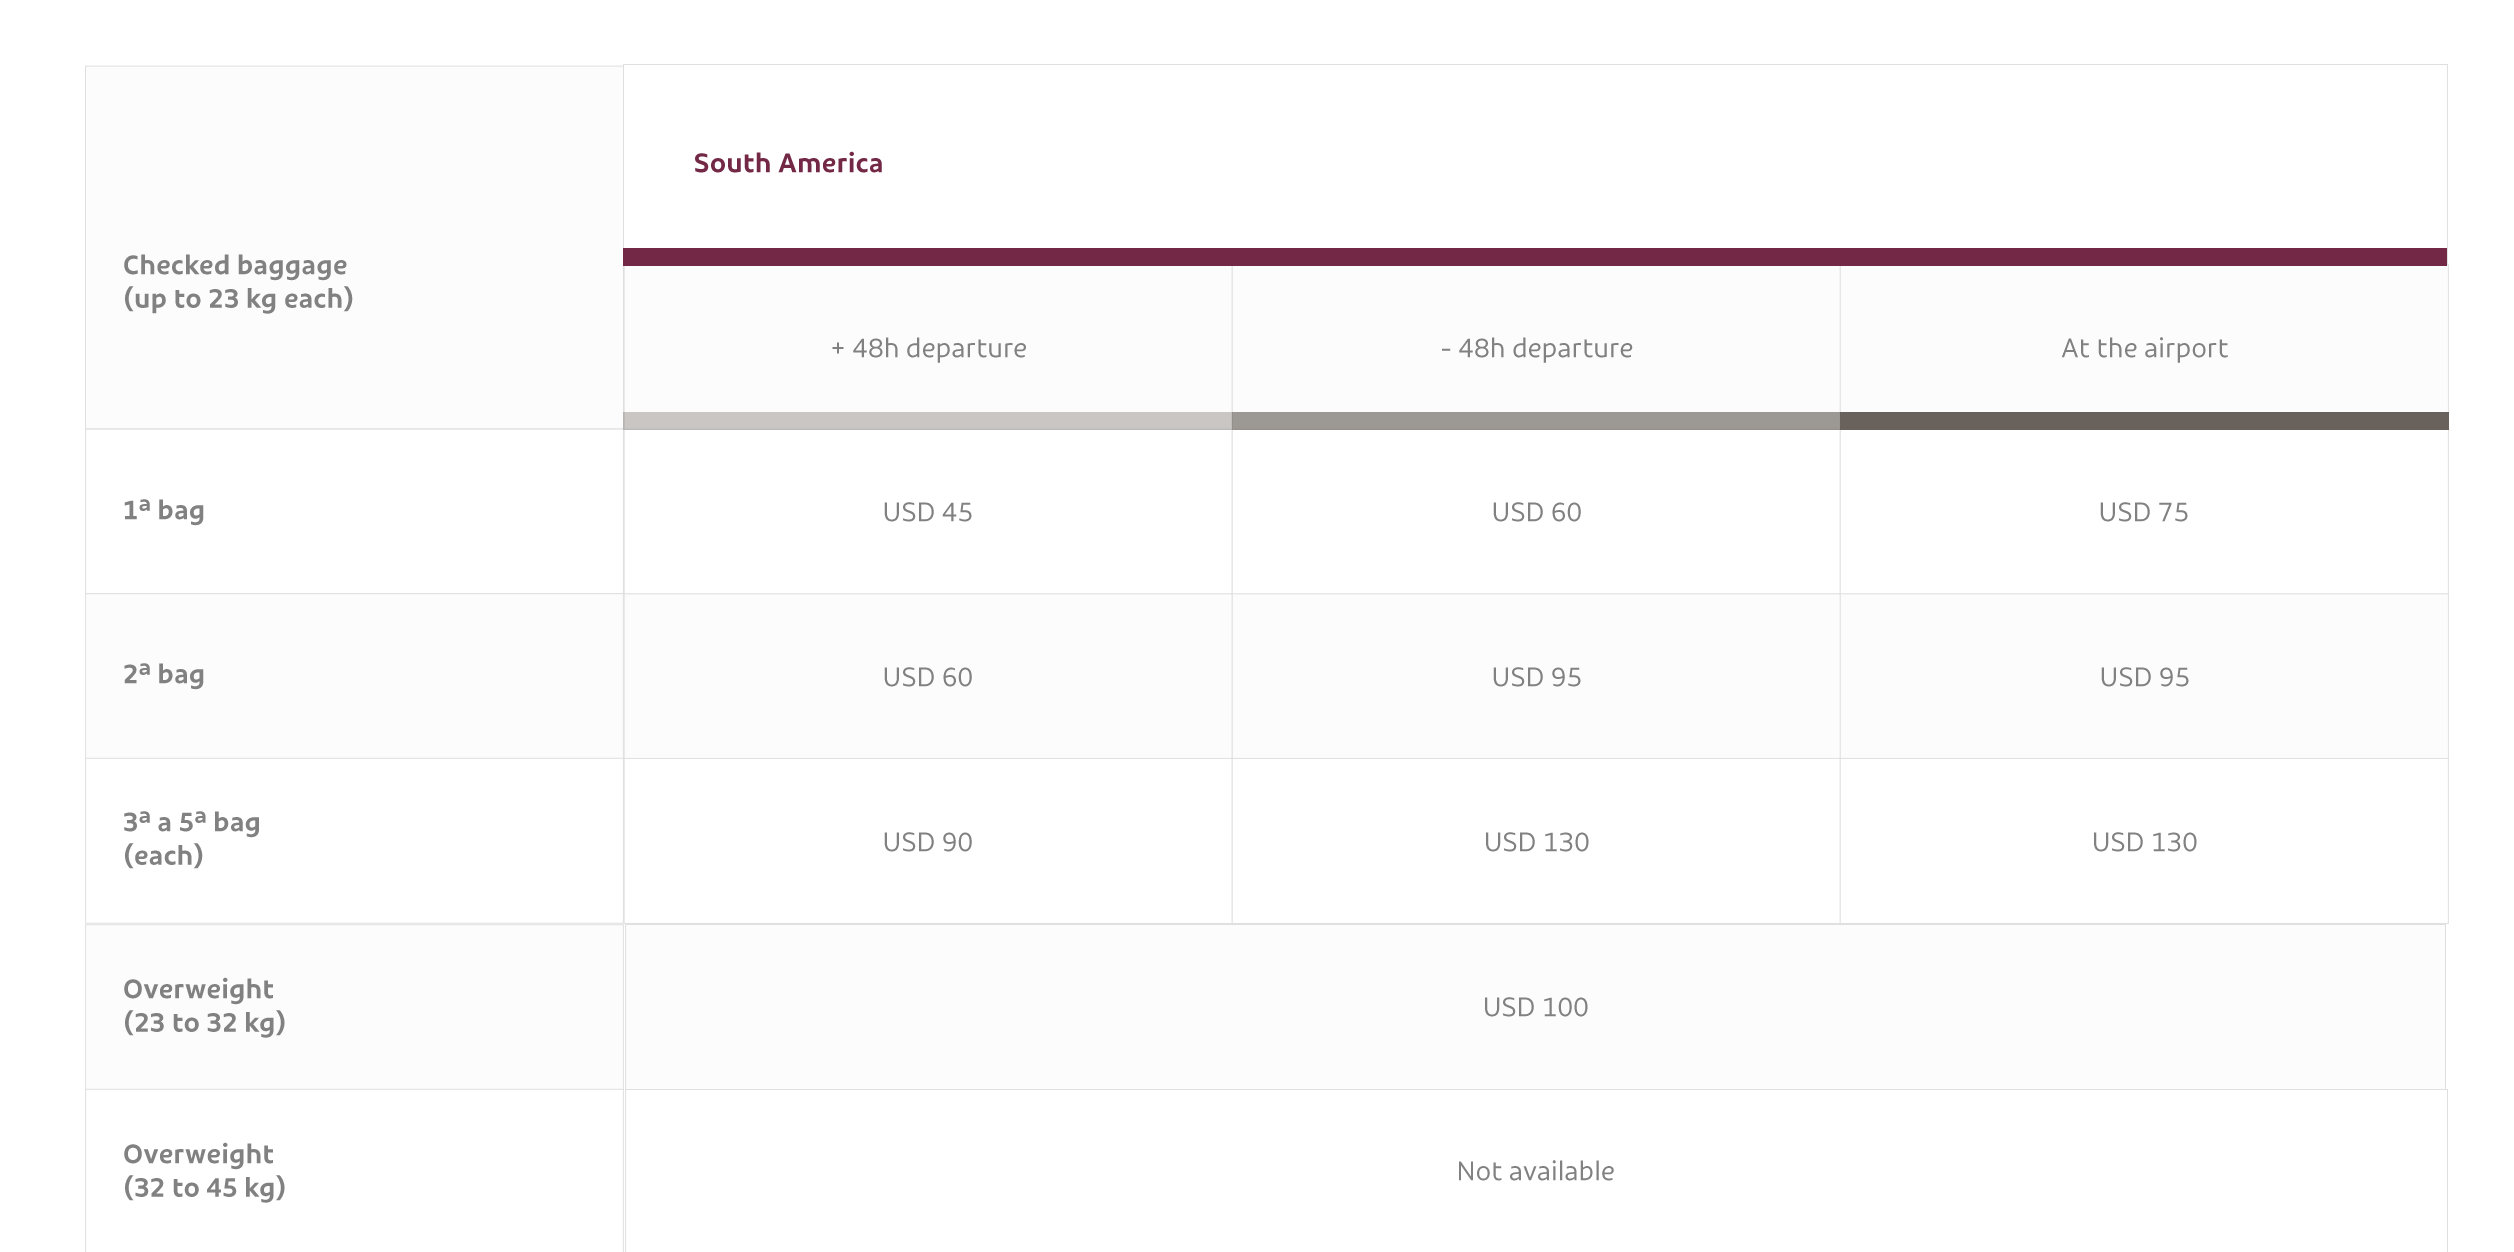Click USD 60 in the 2ª bag row
2514x1252 pixels.
pyautogui.click(x=927, y=677)
